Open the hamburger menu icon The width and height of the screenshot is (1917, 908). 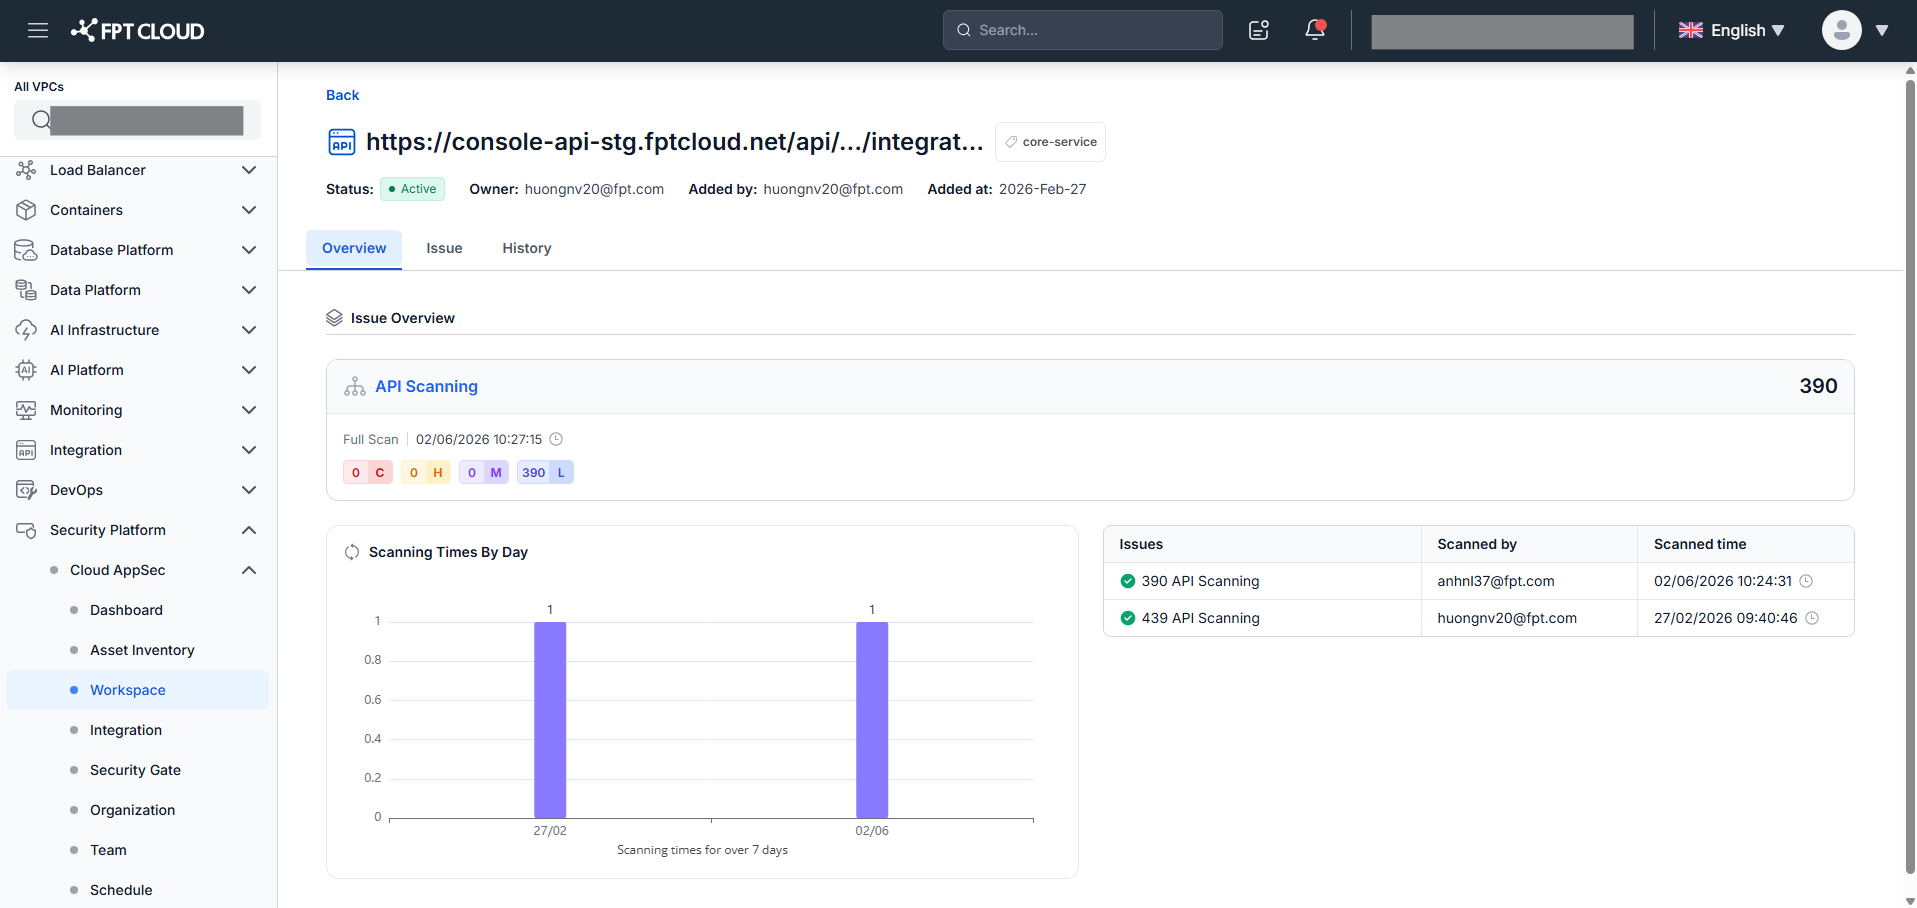point(38,30)
